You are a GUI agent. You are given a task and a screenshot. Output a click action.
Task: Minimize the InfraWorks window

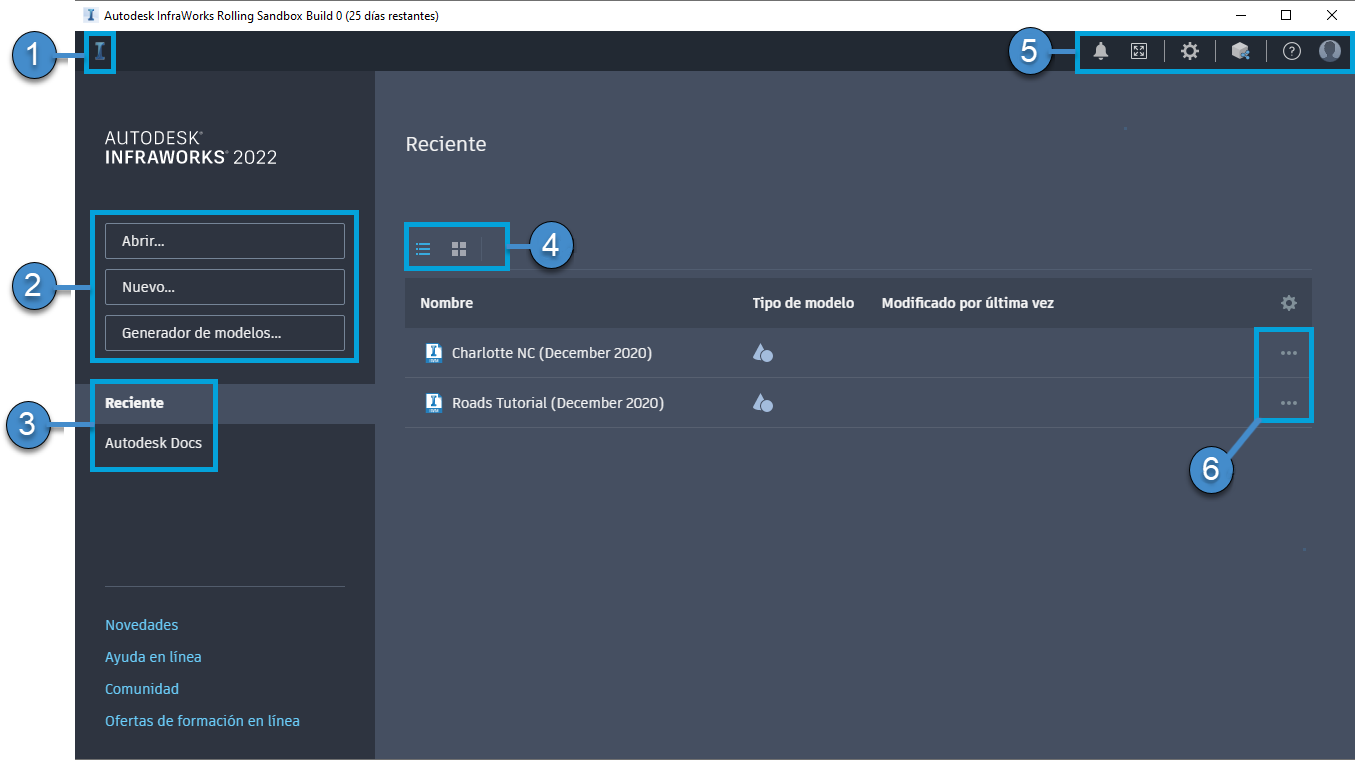coord(1240,15)
